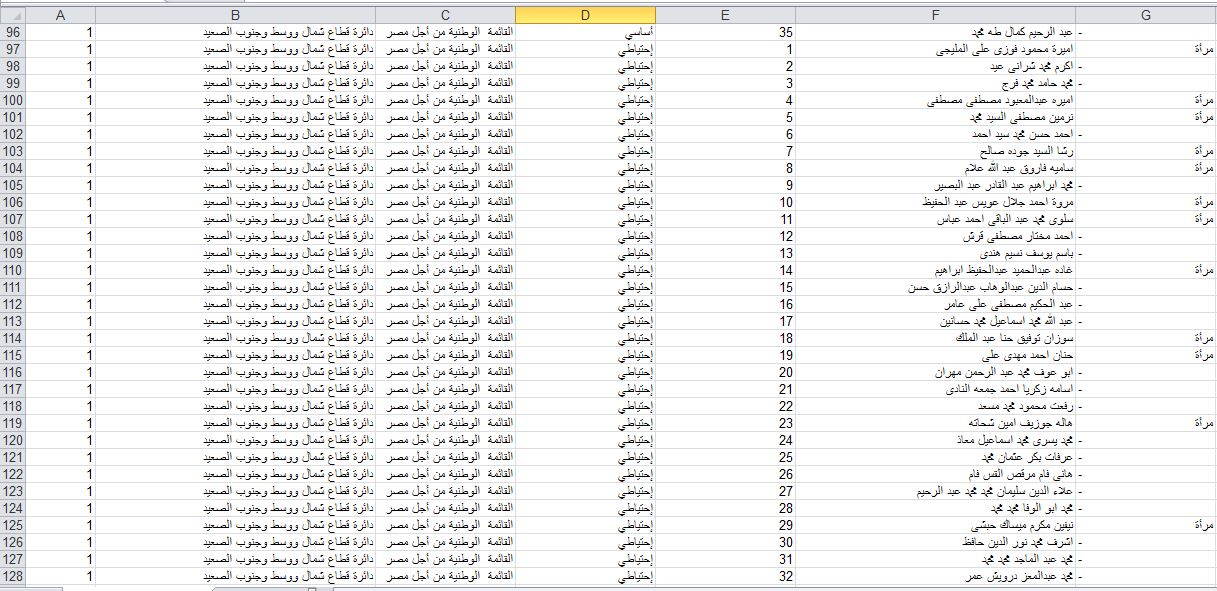Click cell B100 in district column
Viewport: 1217px width, 591px height.
235,100
